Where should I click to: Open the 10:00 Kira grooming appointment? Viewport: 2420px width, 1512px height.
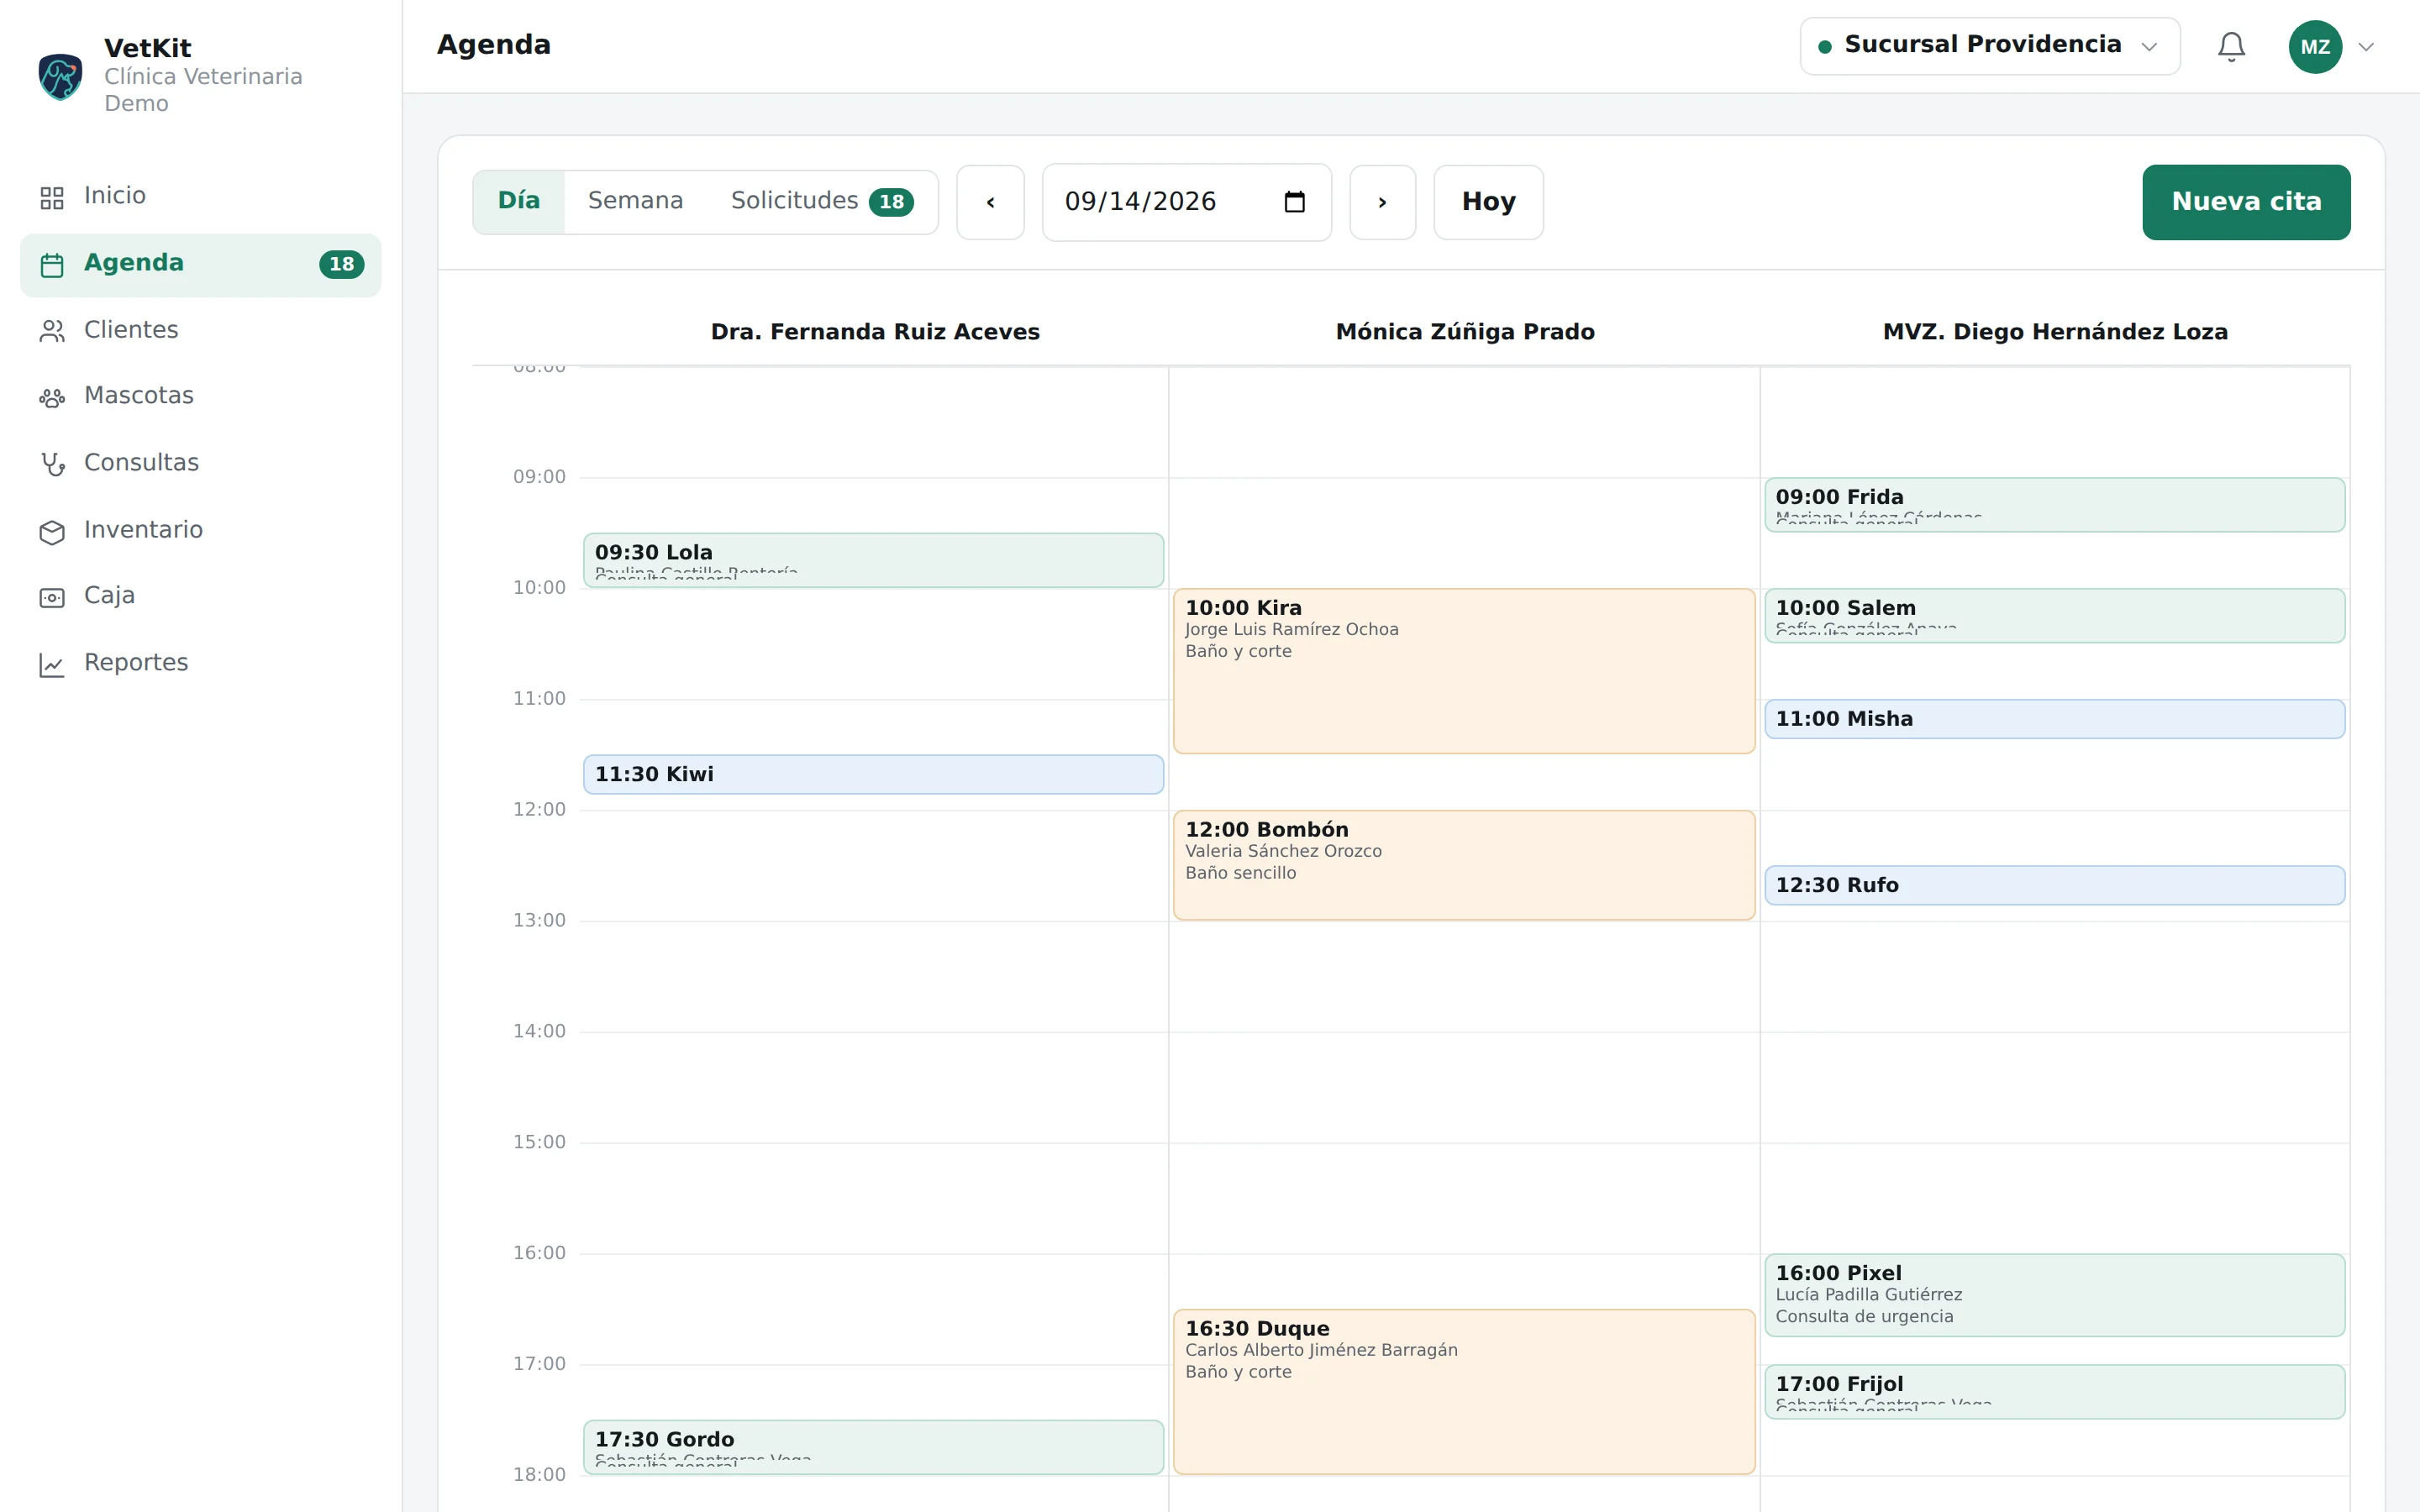coord(1464,671)
